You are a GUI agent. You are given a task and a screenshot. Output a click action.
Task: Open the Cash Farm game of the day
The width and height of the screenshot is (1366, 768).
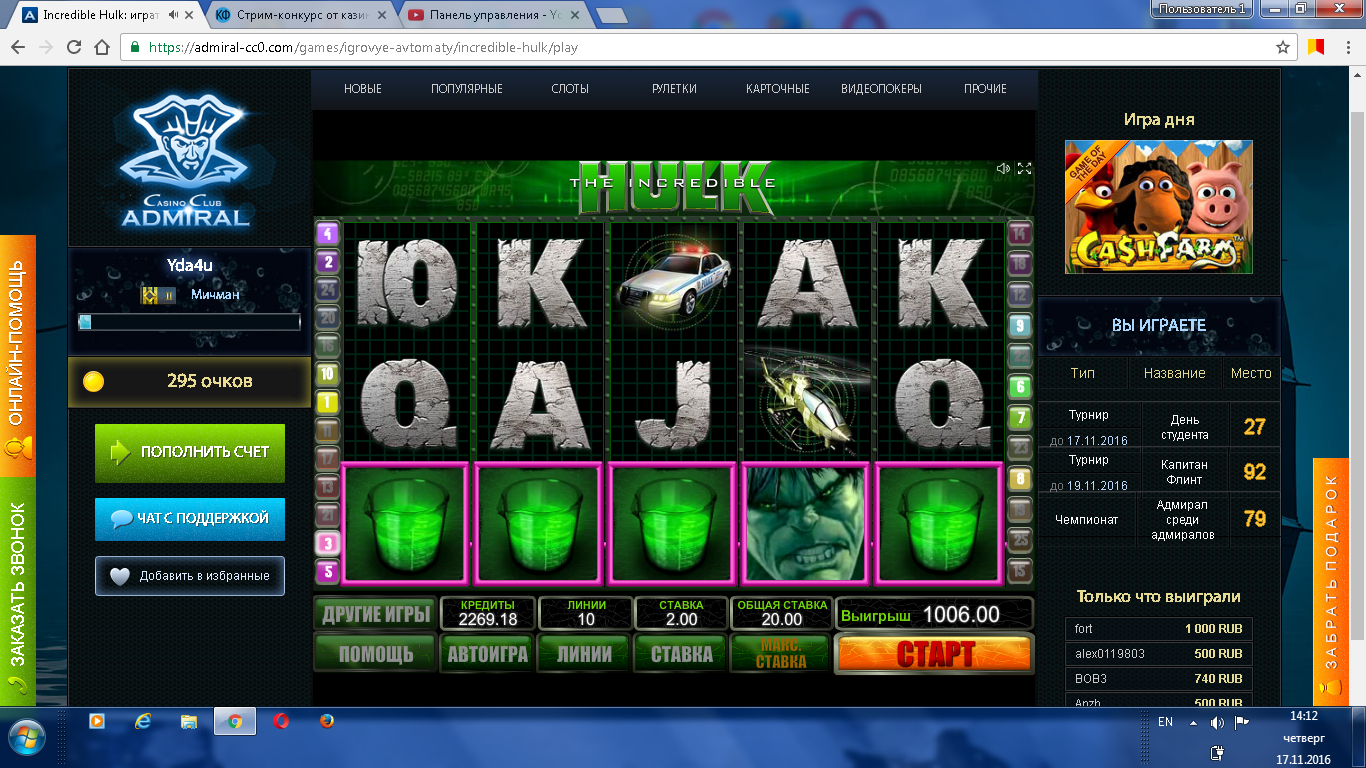1159,206
